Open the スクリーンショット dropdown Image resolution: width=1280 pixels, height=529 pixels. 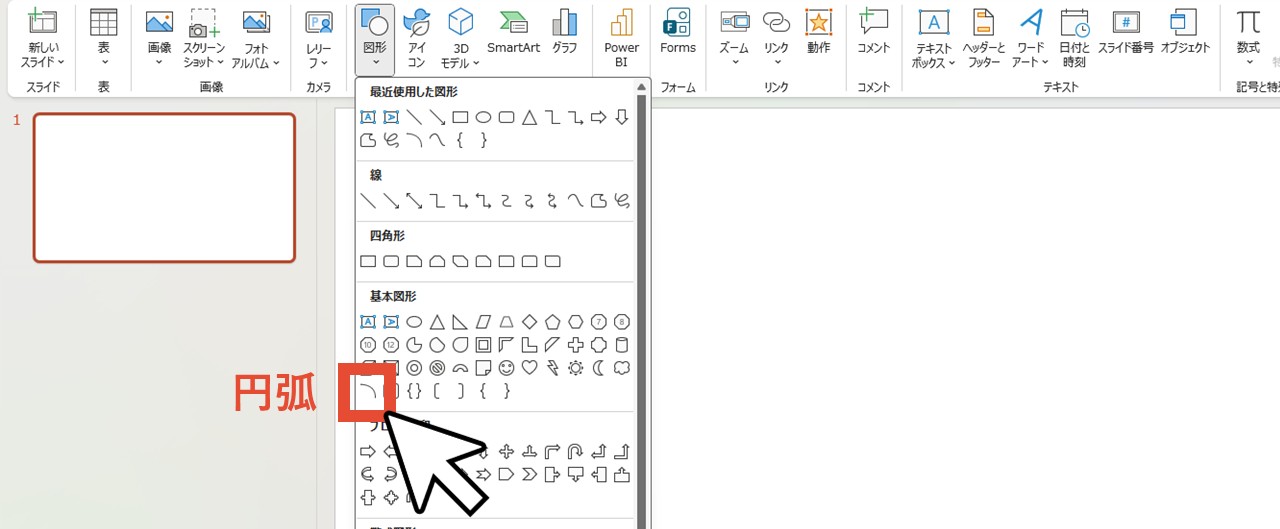coord(204,48)
